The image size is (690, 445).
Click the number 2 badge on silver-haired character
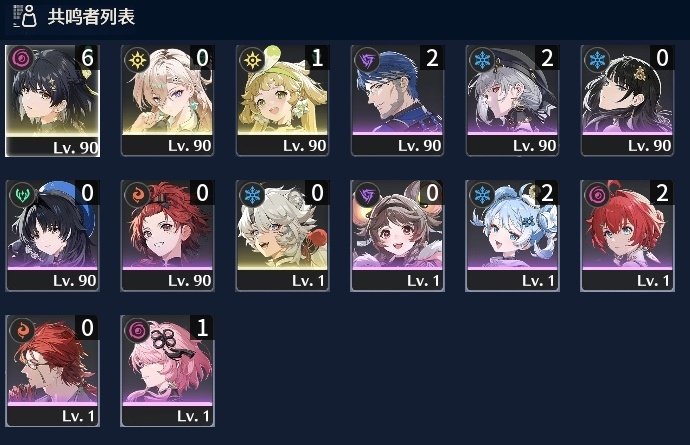[x=547, y=58]
